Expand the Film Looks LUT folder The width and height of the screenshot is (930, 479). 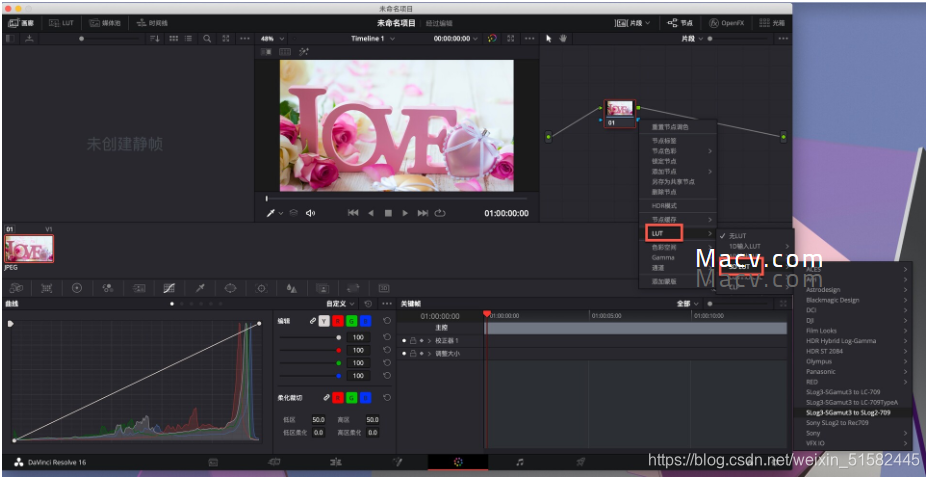pos(854,331)
